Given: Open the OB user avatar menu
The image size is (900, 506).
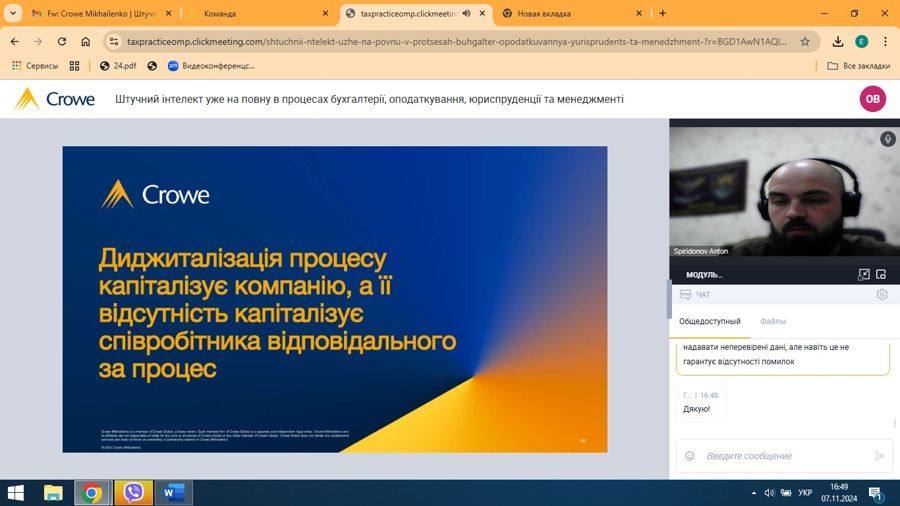Looking at the screenshot, I should [x=872, y=99].
